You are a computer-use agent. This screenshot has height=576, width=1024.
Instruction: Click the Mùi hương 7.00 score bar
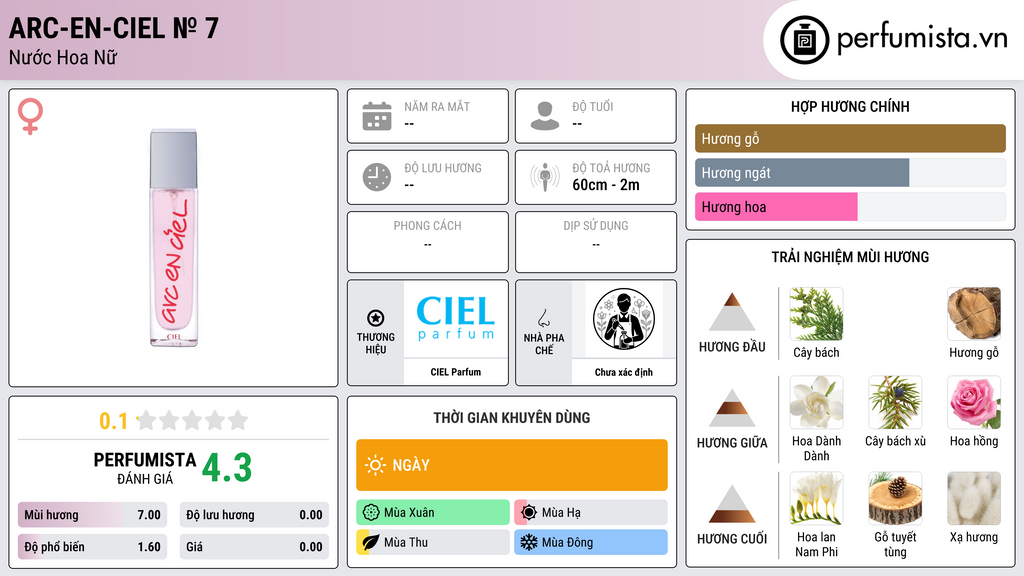click(93, 515)
